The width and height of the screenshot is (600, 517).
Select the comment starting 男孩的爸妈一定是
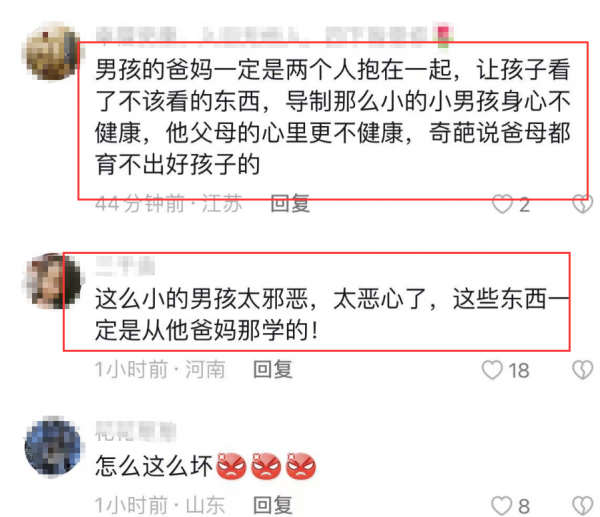point(333,117)
